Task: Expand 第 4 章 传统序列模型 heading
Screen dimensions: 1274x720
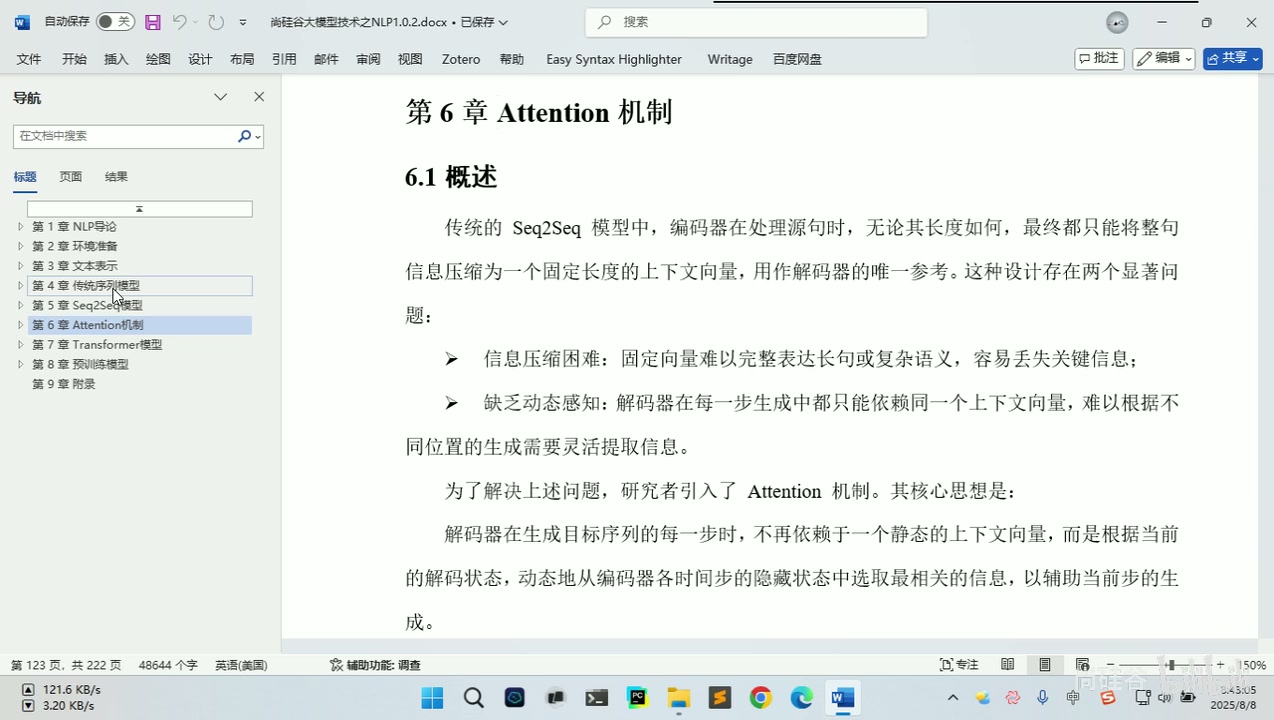Action: pyautogui.click(x=20, y=286)
